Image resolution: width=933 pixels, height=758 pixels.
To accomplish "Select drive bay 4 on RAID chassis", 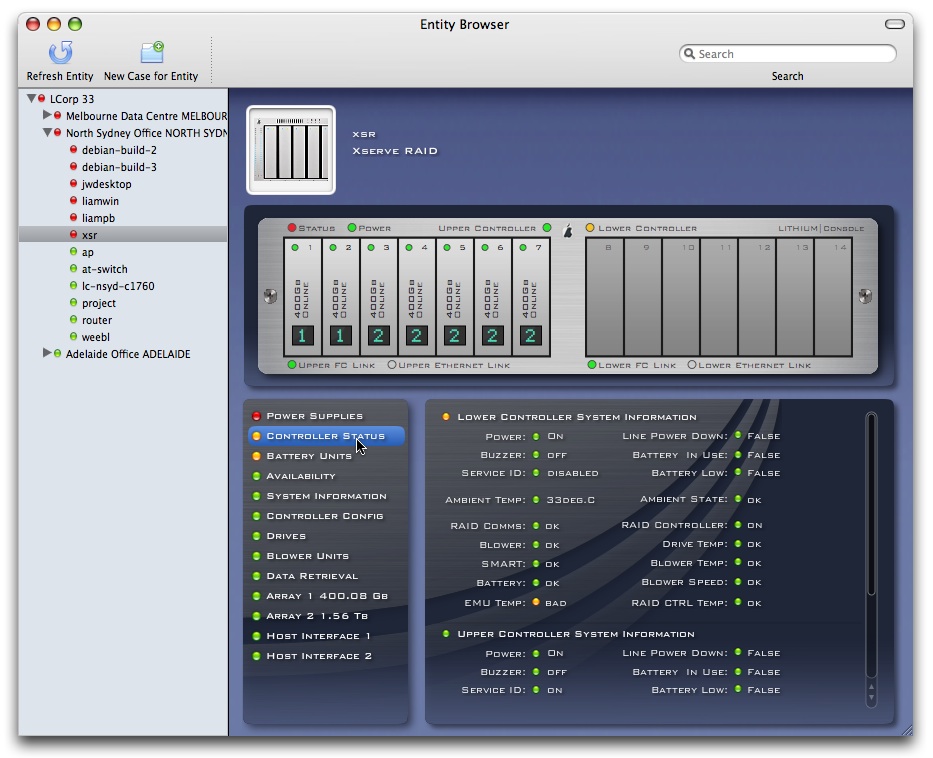I will point(417,297).
